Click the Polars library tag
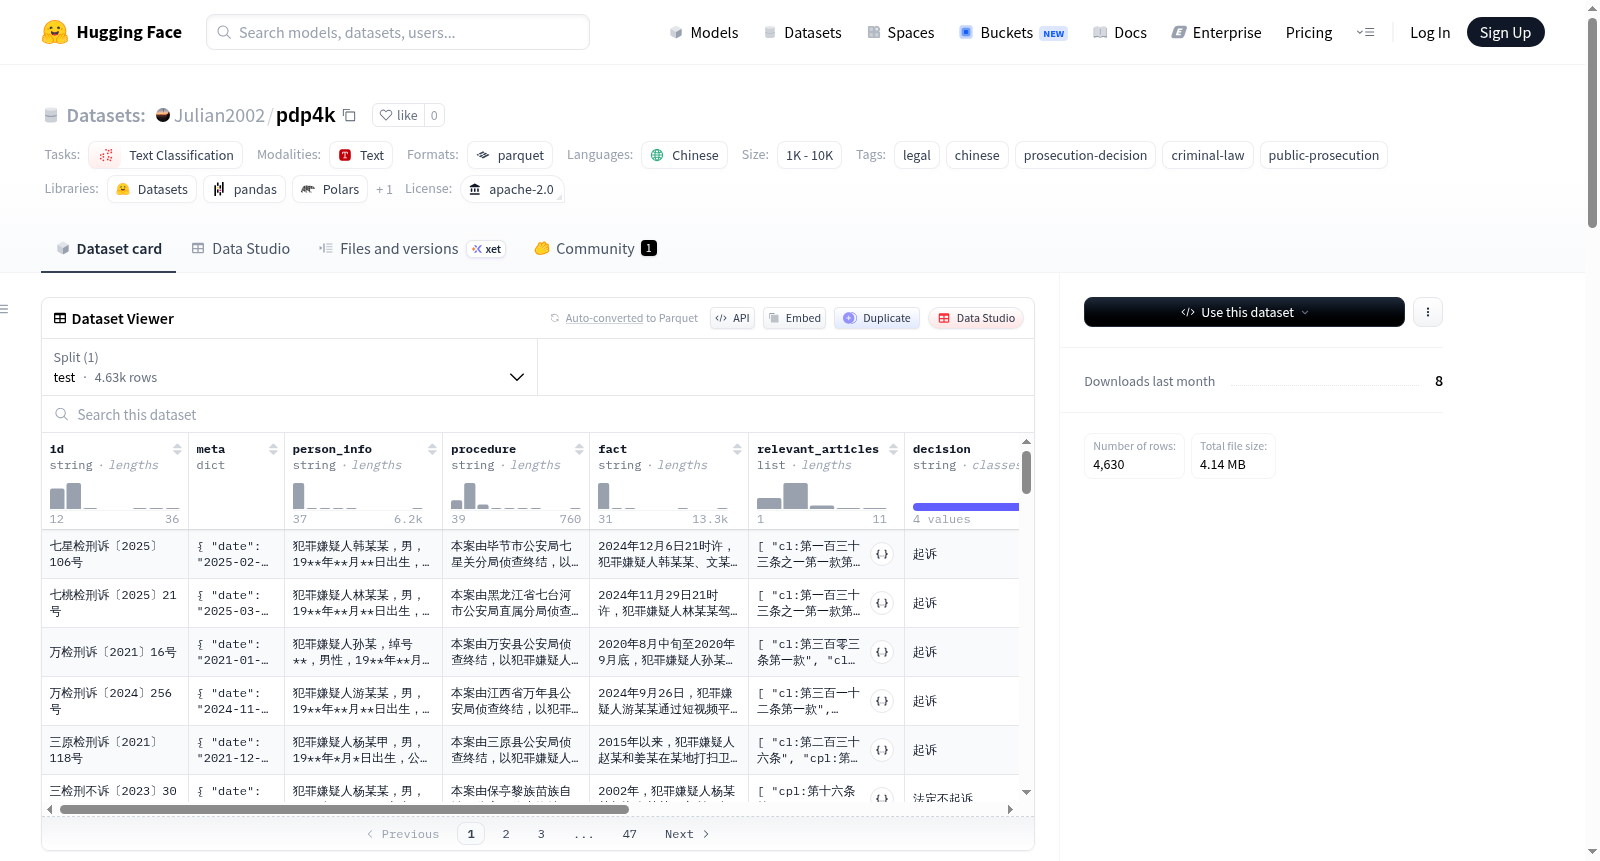The width and height of the screenshot is (1600, 861). 330,189
